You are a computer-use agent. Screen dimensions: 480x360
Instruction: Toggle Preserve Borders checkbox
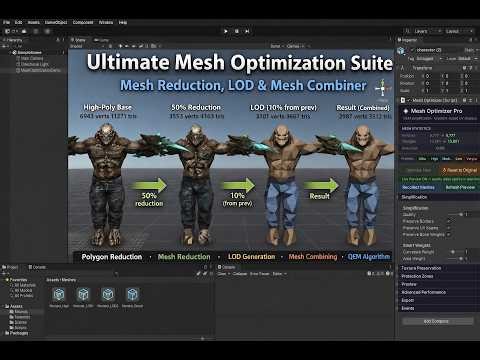point(449,221)
